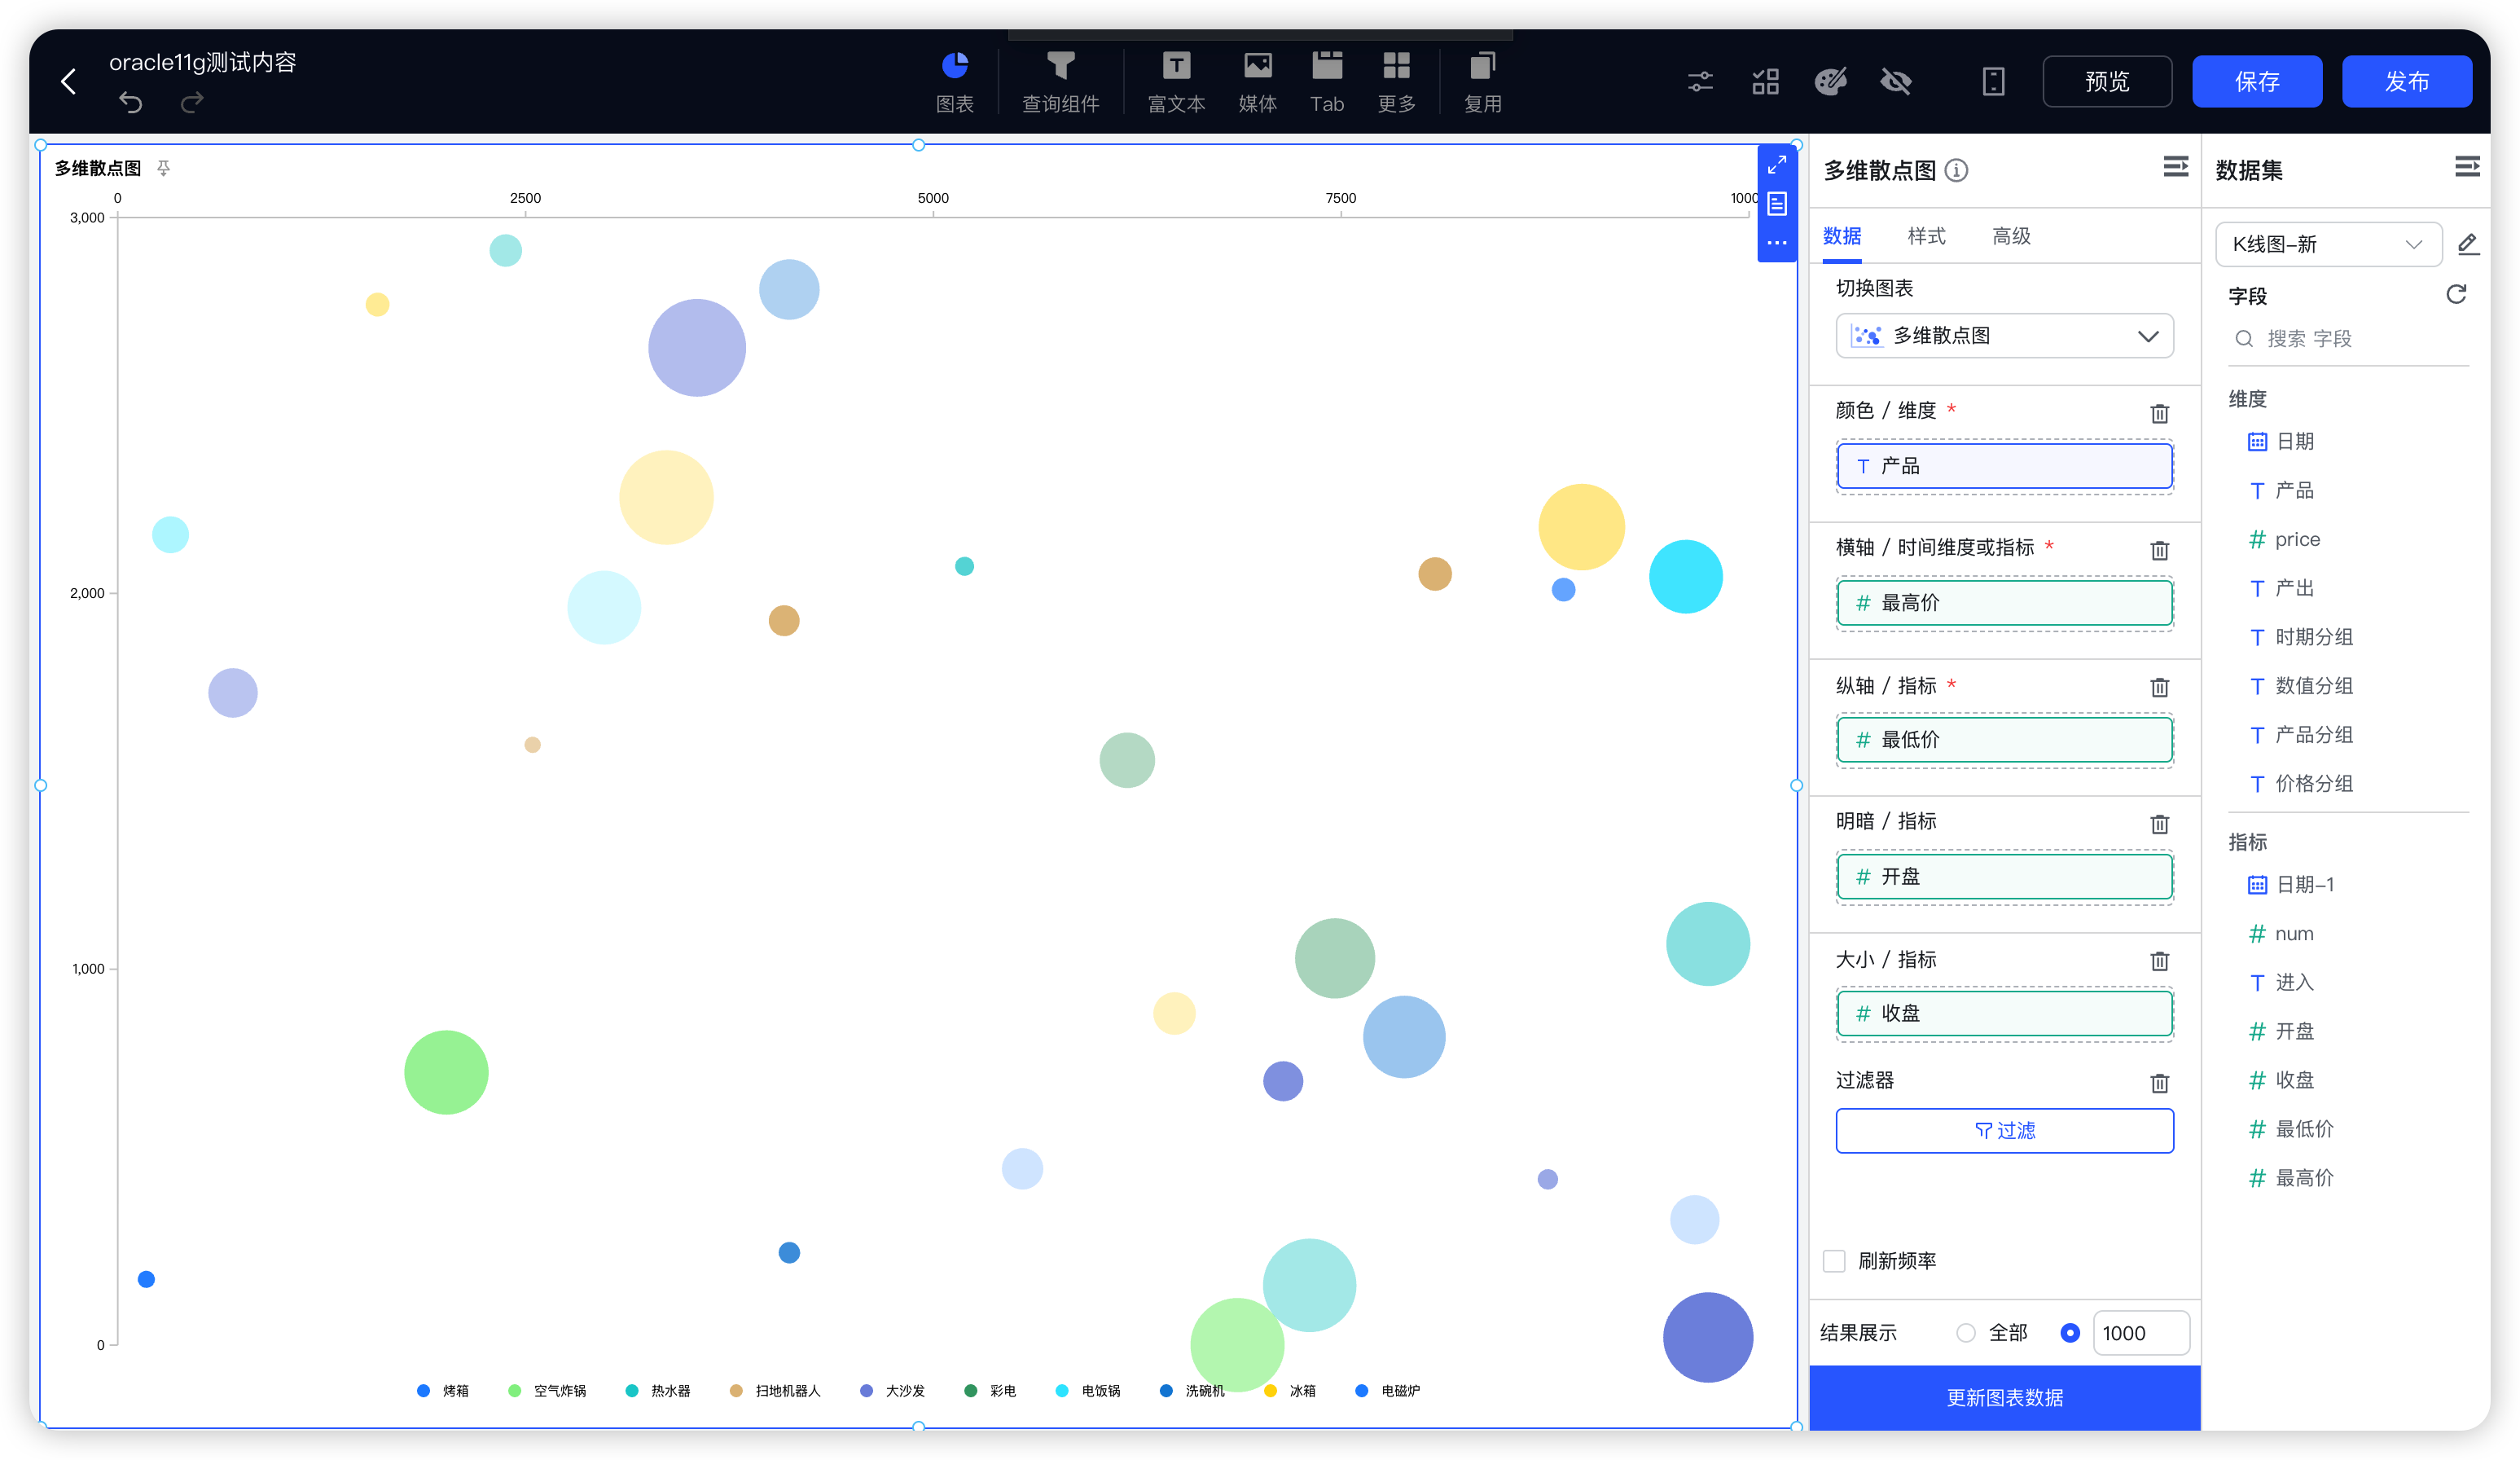The height and width of the screenshot is (1460, 2520).
Task: Open the 高级 tab
Action: click(2011, 236)
